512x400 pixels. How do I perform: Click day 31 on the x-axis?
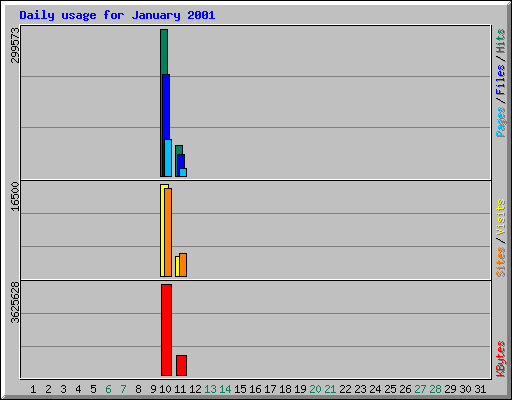click(480, 389)
